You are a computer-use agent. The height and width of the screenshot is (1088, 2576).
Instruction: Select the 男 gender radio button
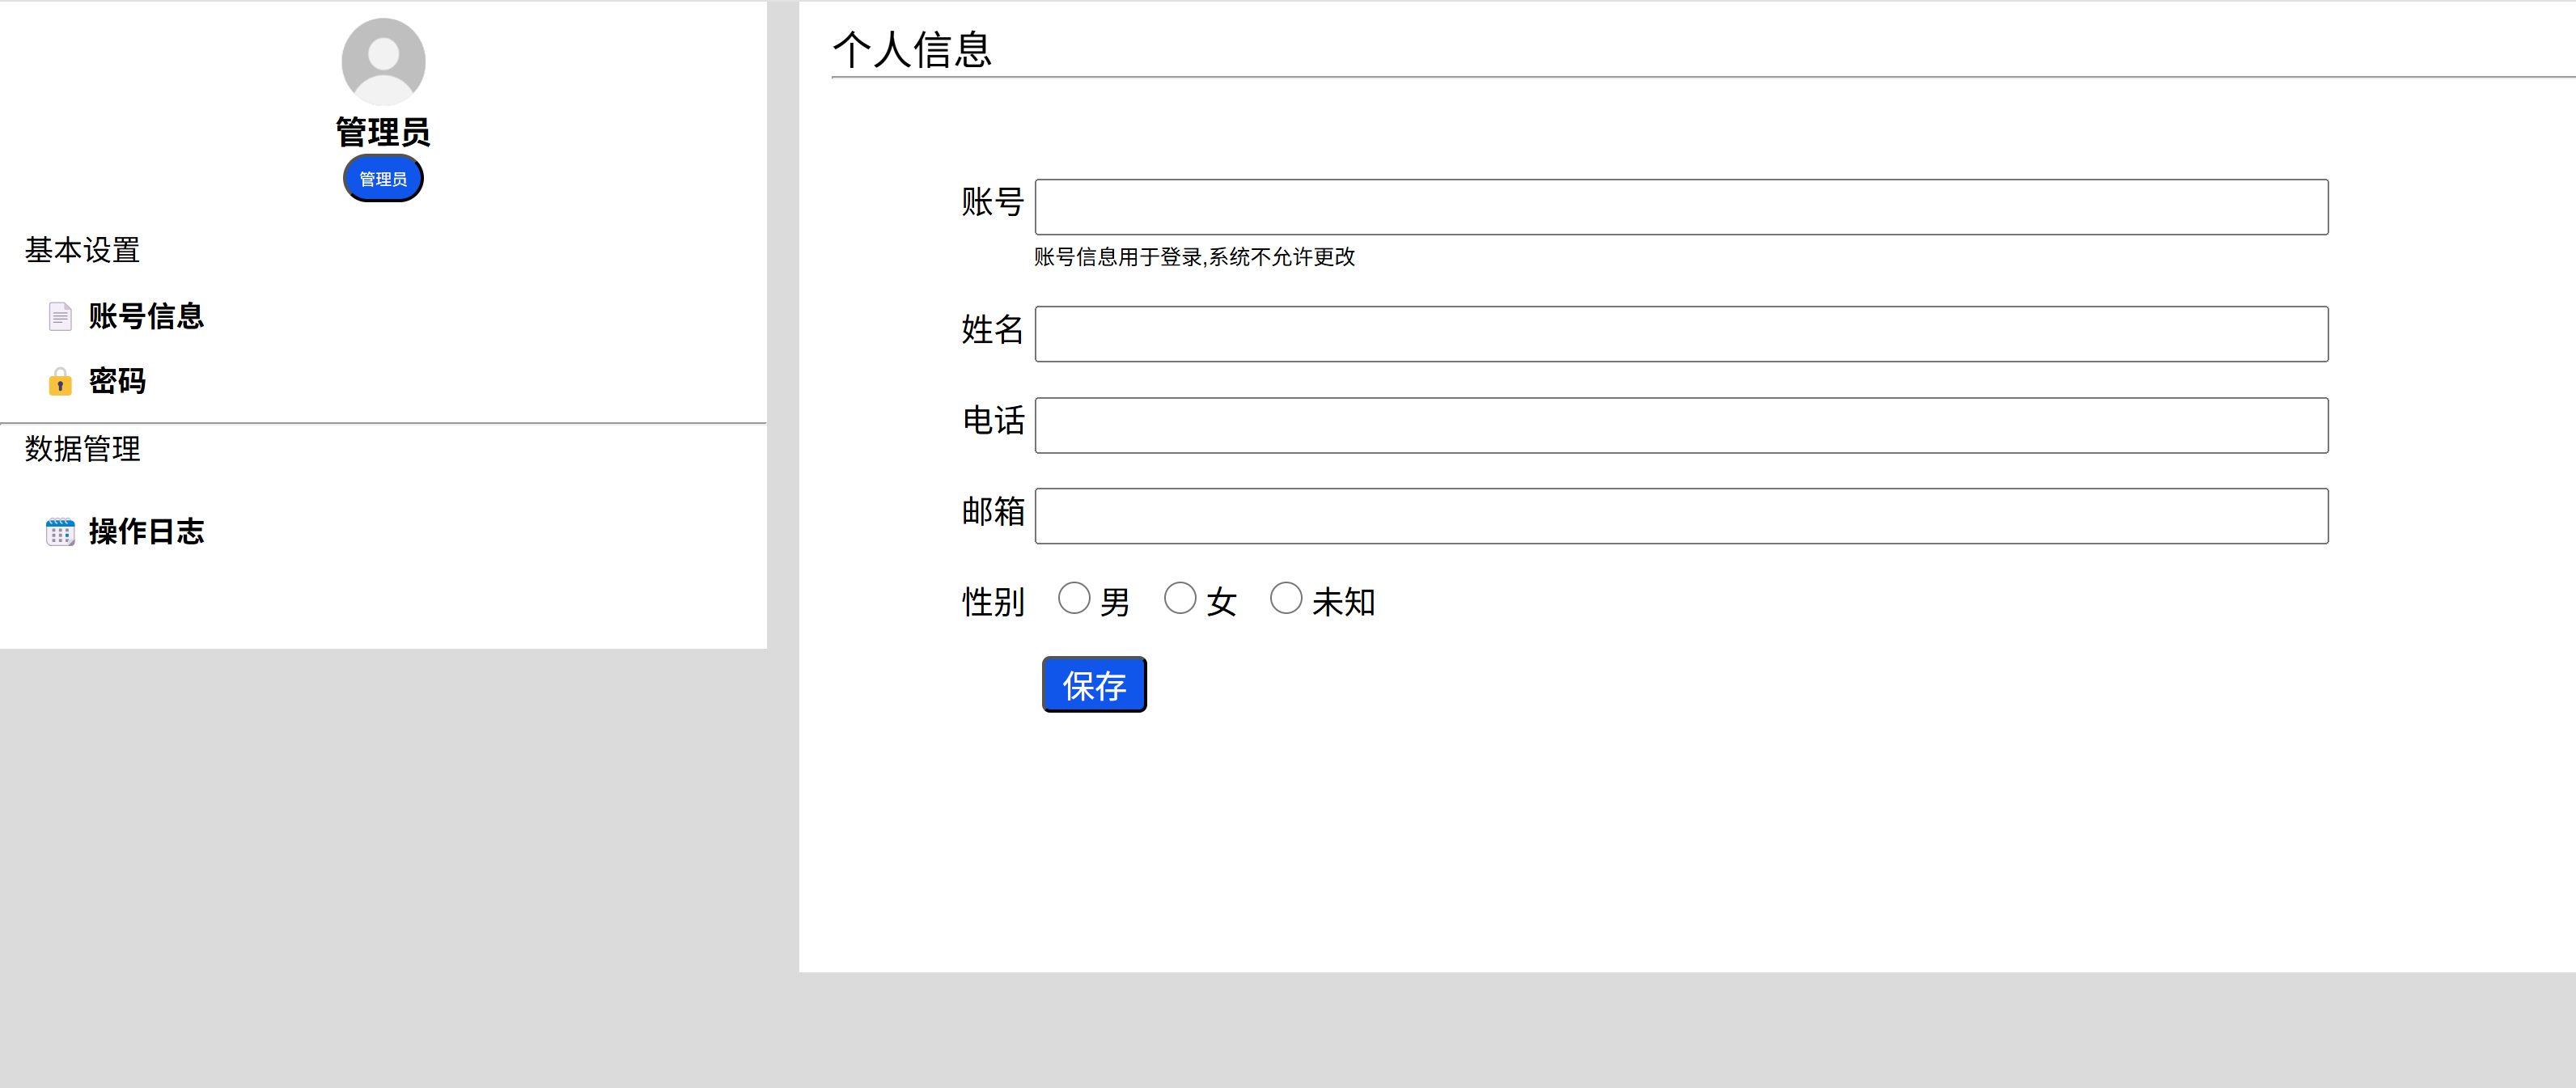coord(1074,599)
